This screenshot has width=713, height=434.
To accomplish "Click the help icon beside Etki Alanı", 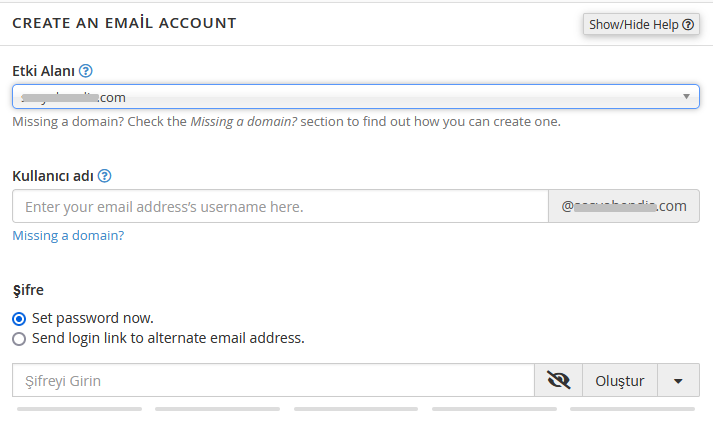I will tap(85, 71).
